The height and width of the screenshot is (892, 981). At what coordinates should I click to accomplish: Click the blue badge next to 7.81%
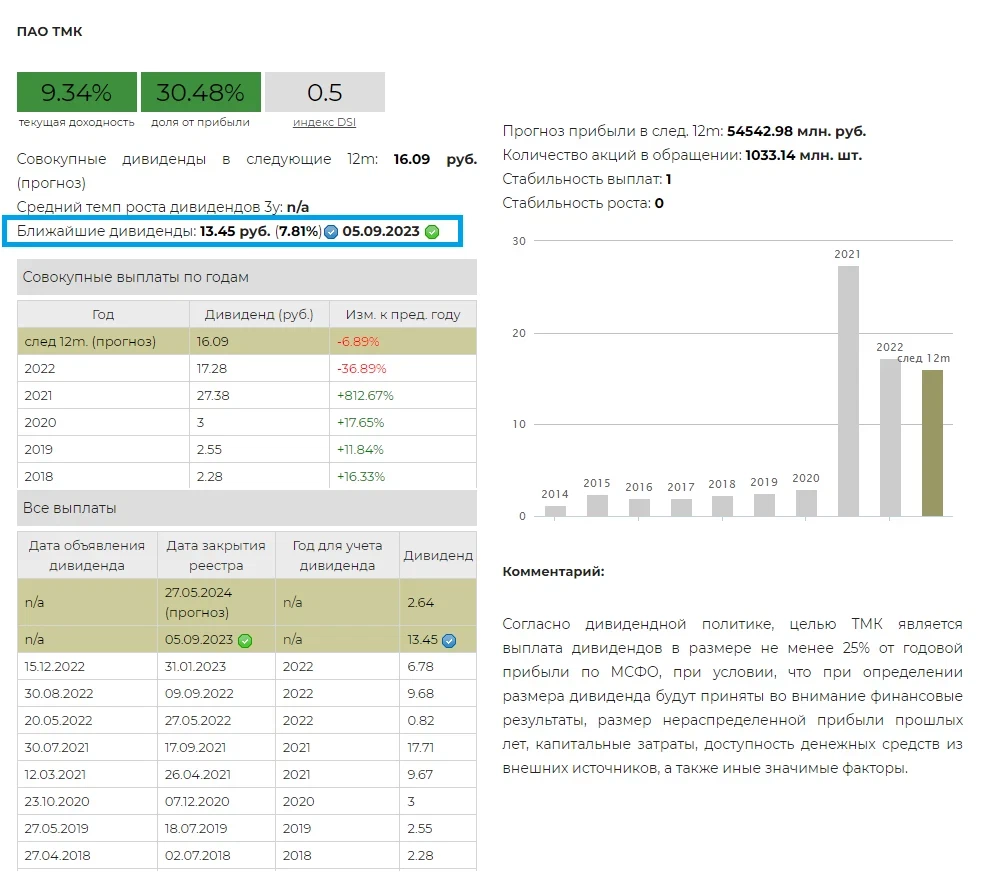tap(331, 232)
